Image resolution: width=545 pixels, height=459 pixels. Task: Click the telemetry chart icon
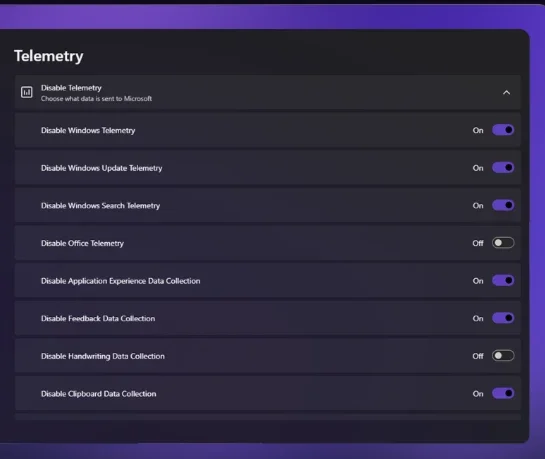(x=27, y=92)
